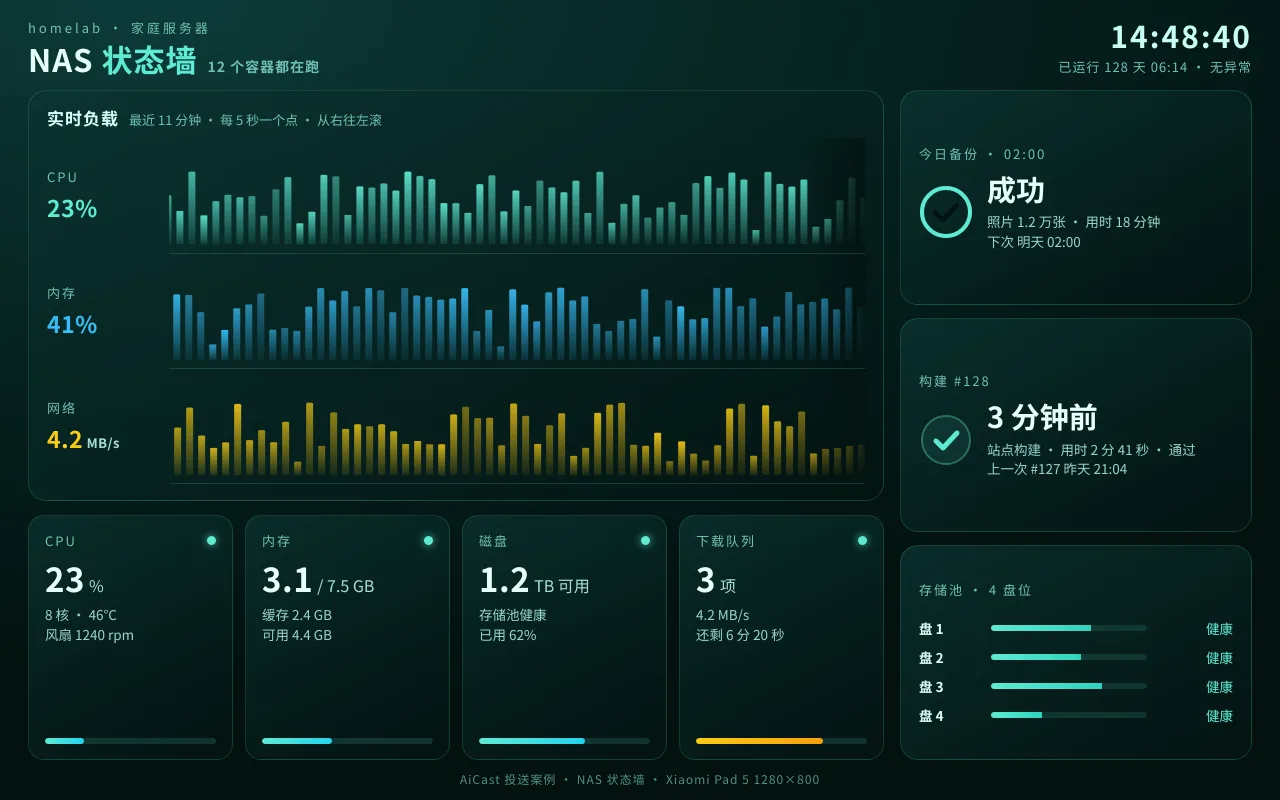Click the CPU card usage progress bar
The image size is (1280, 800).
point(130,741)
